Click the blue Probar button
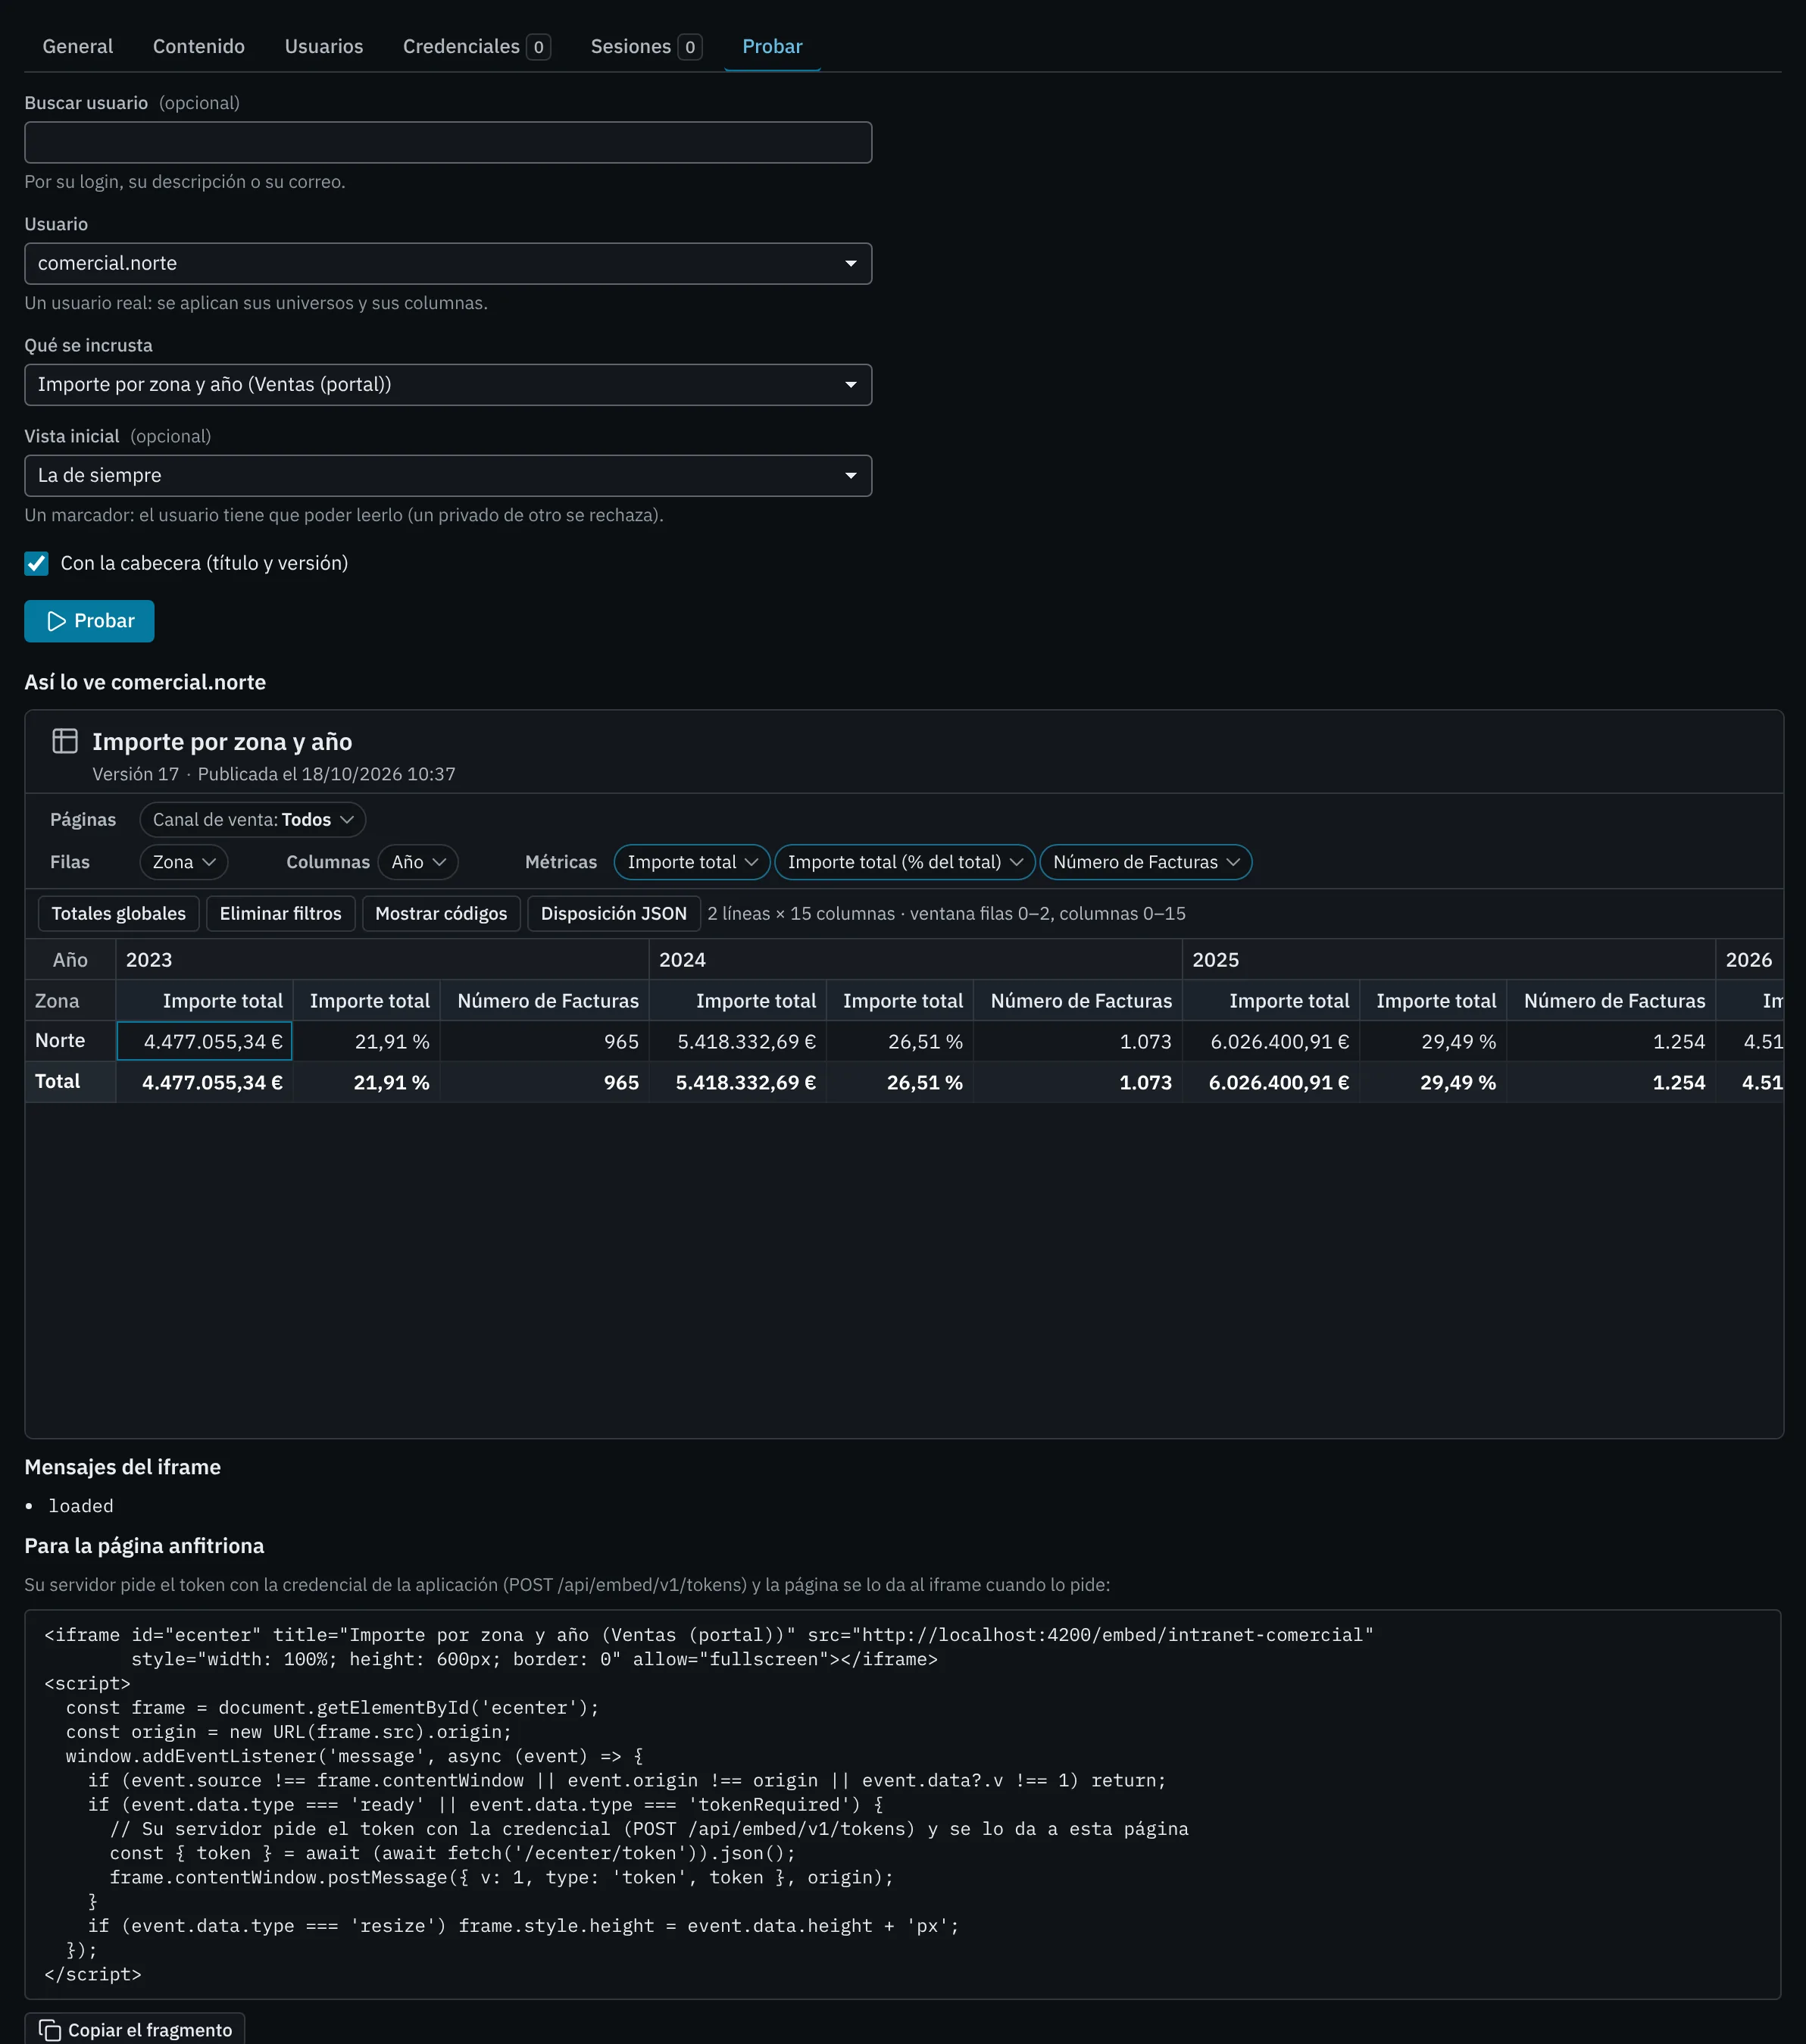 point(89,621)
